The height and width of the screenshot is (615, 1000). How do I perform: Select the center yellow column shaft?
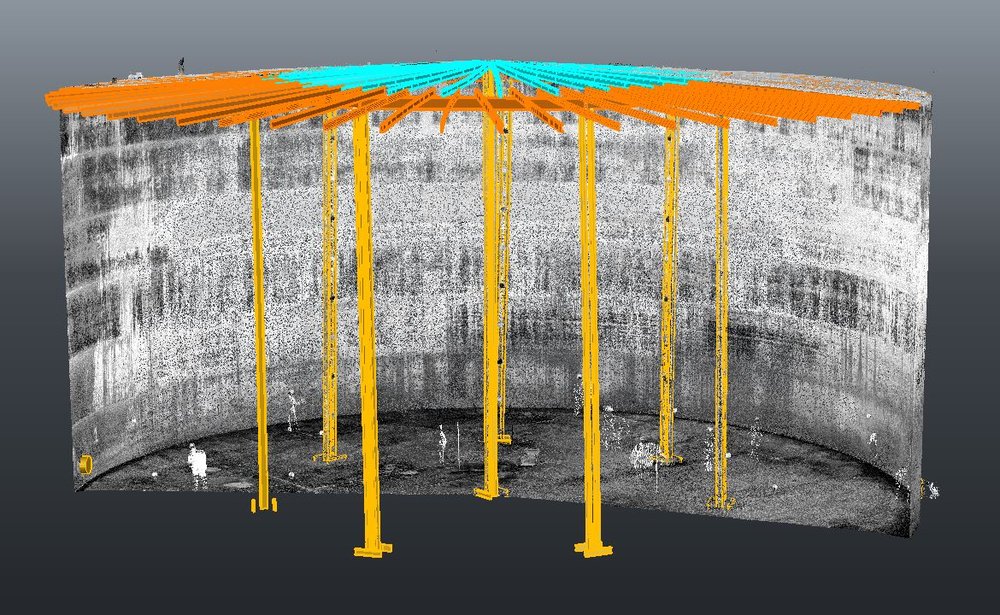(x=490, y=300)
